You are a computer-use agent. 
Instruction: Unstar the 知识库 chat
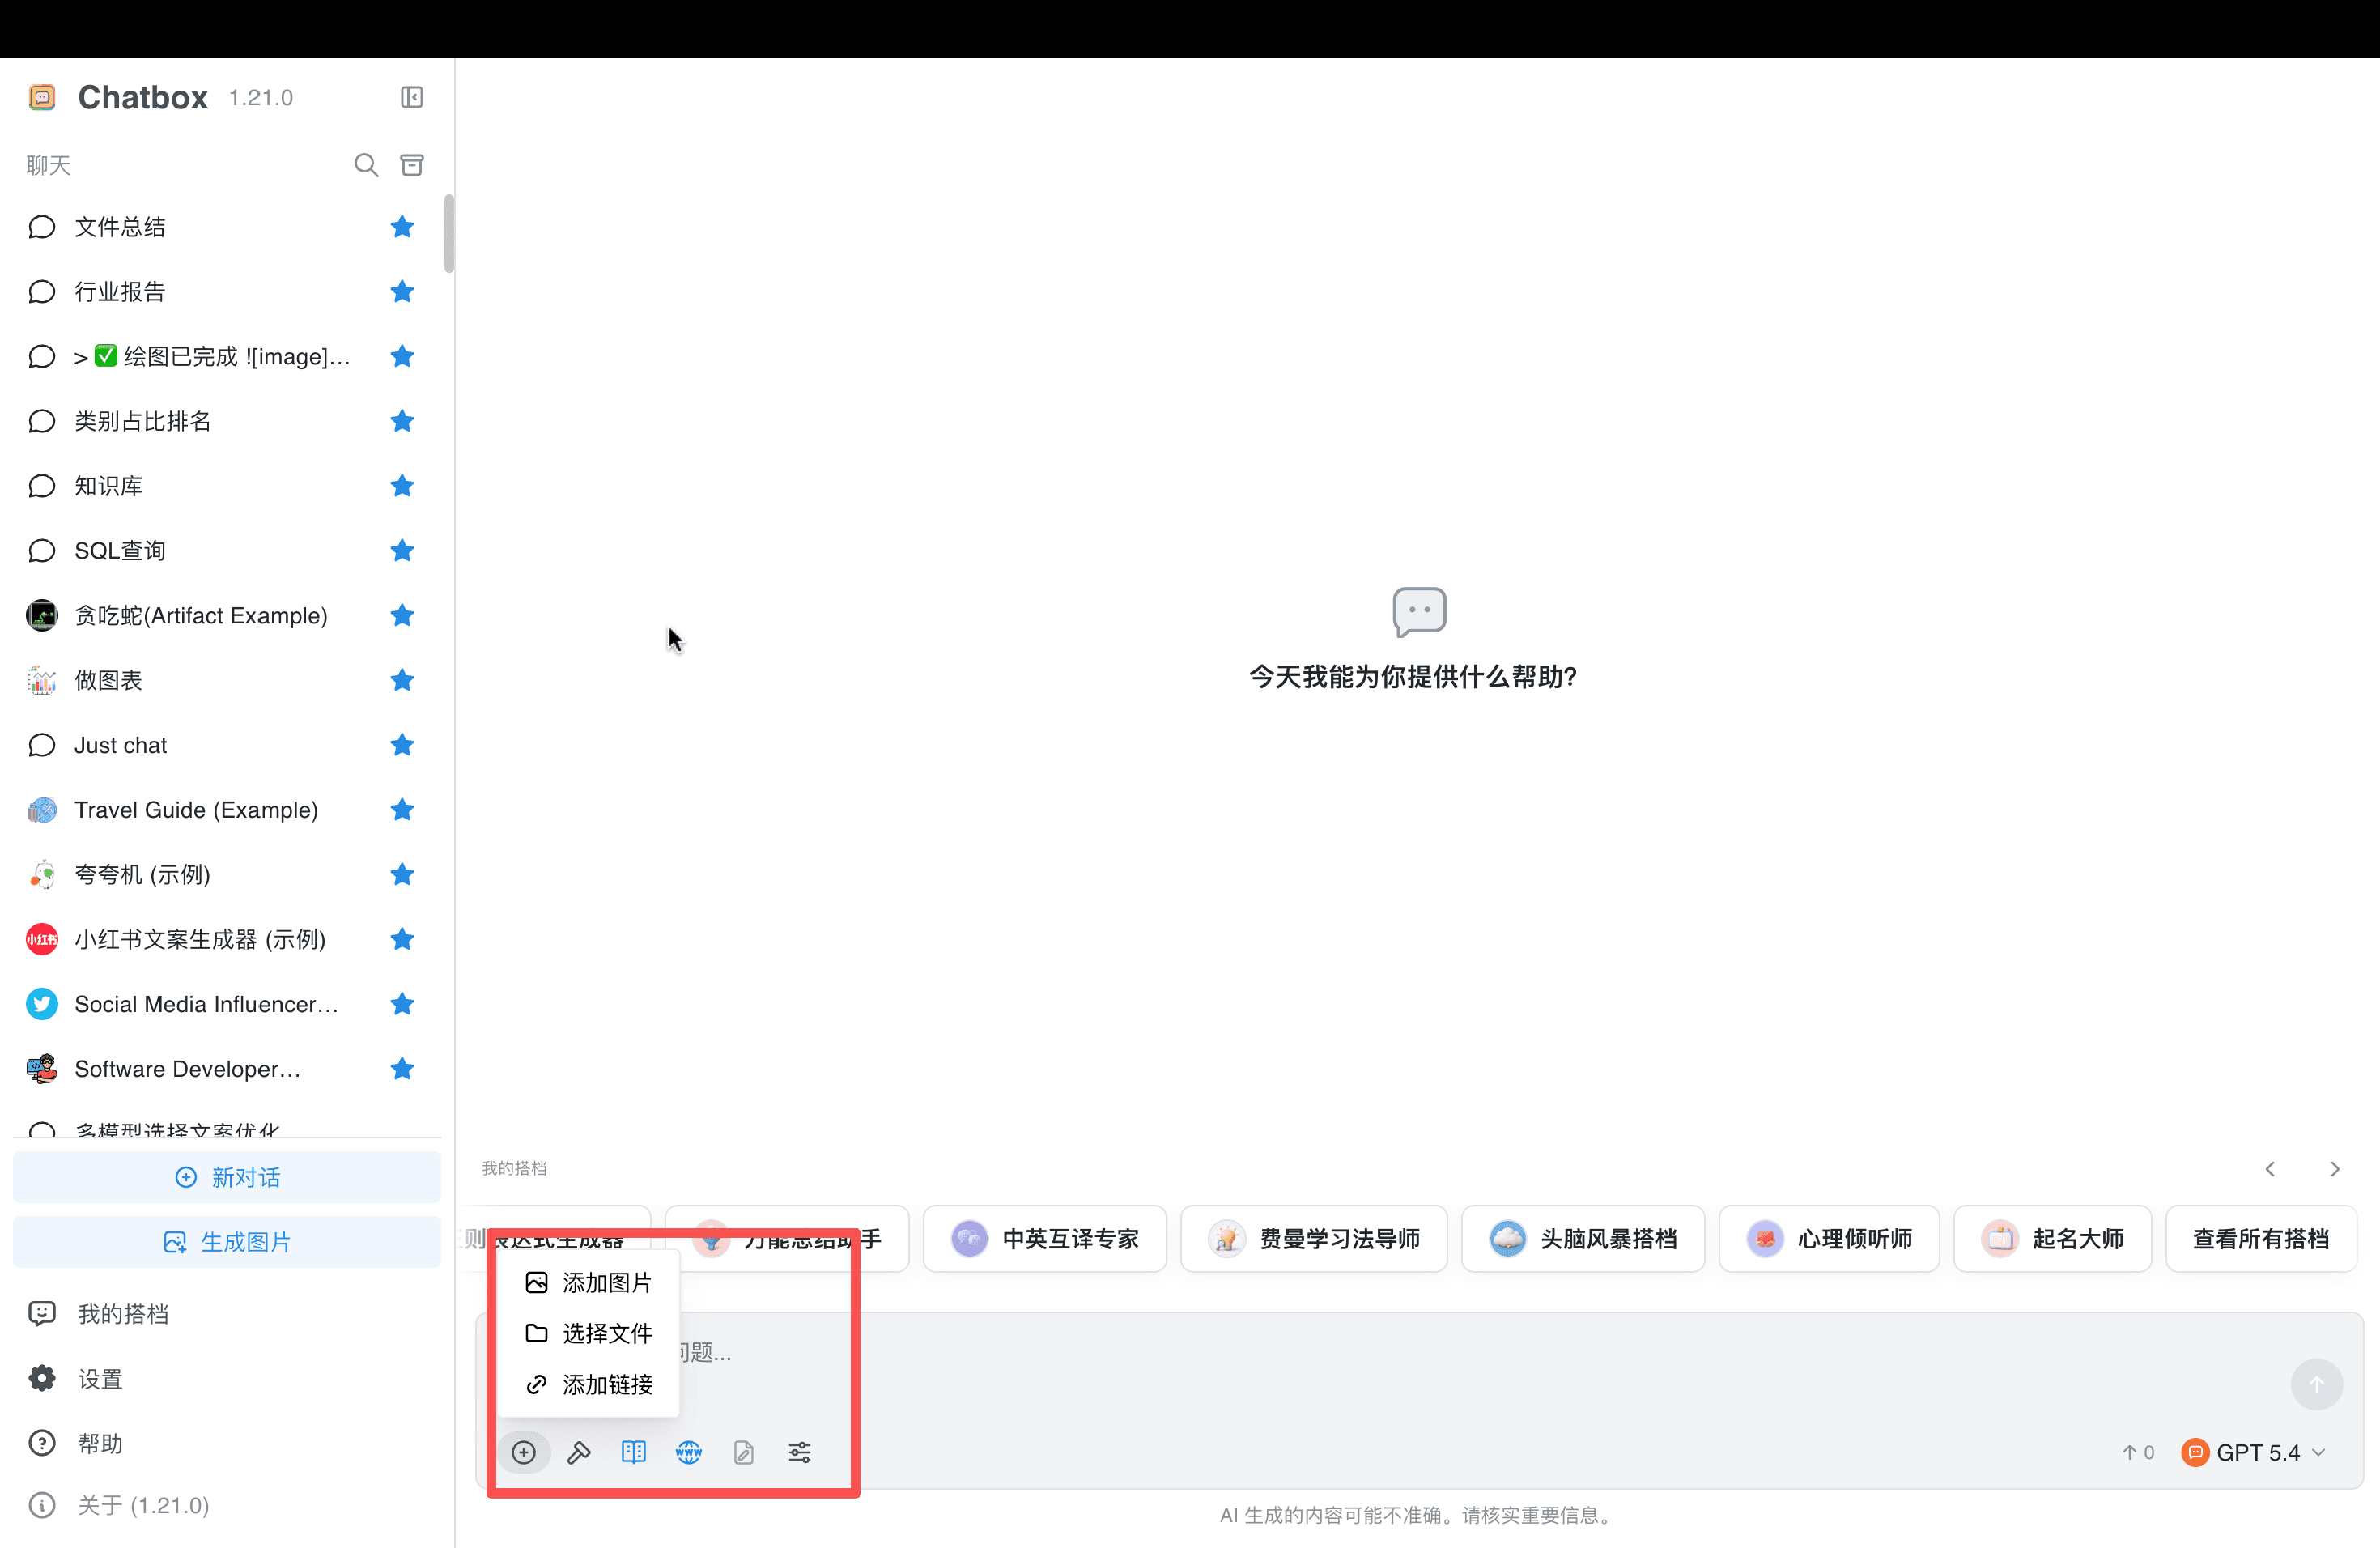point(402,486)
